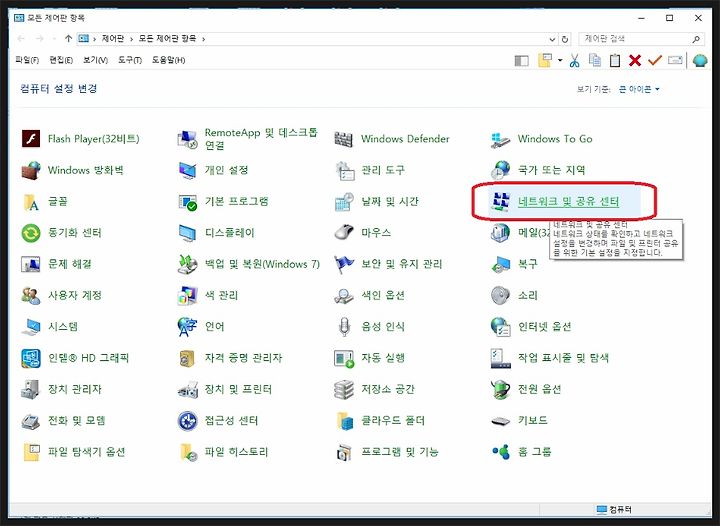This screenshot has height=526, width=720.
Task: Click the 프로그램 및 기능 icon
Action: (x=344, y=452)
